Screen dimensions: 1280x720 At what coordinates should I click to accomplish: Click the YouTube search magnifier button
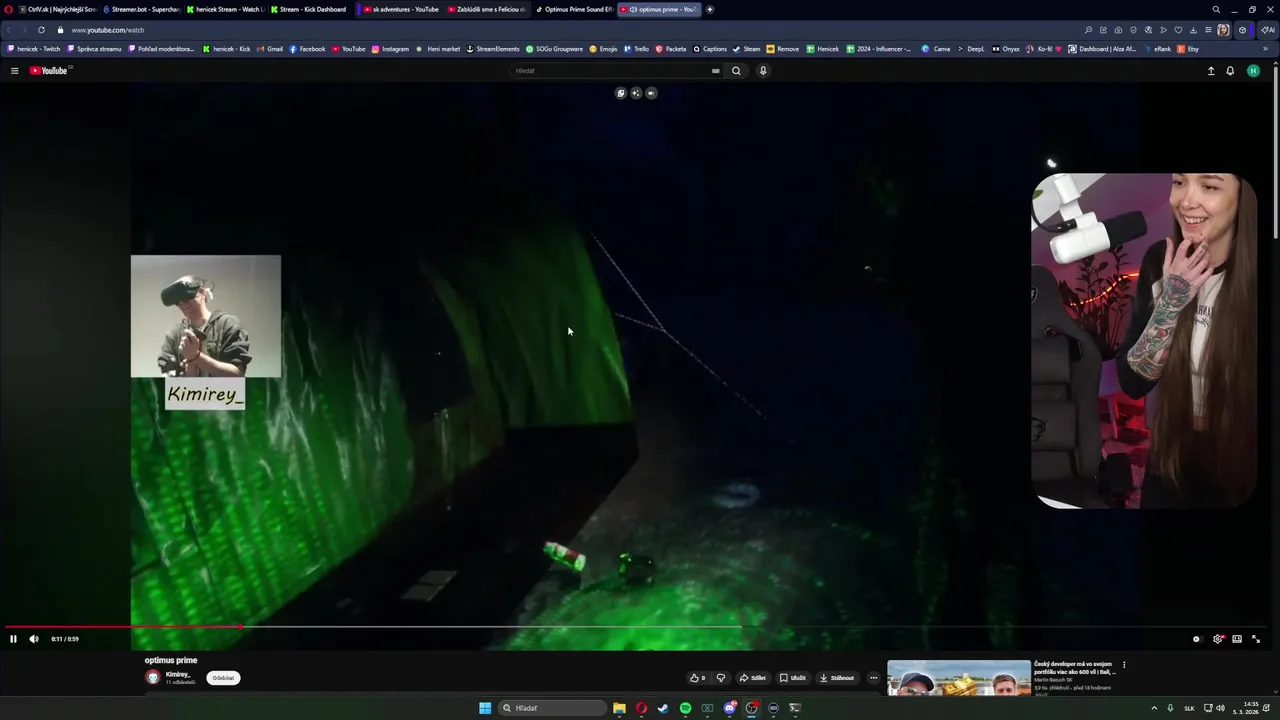click(x=736, y=71)
